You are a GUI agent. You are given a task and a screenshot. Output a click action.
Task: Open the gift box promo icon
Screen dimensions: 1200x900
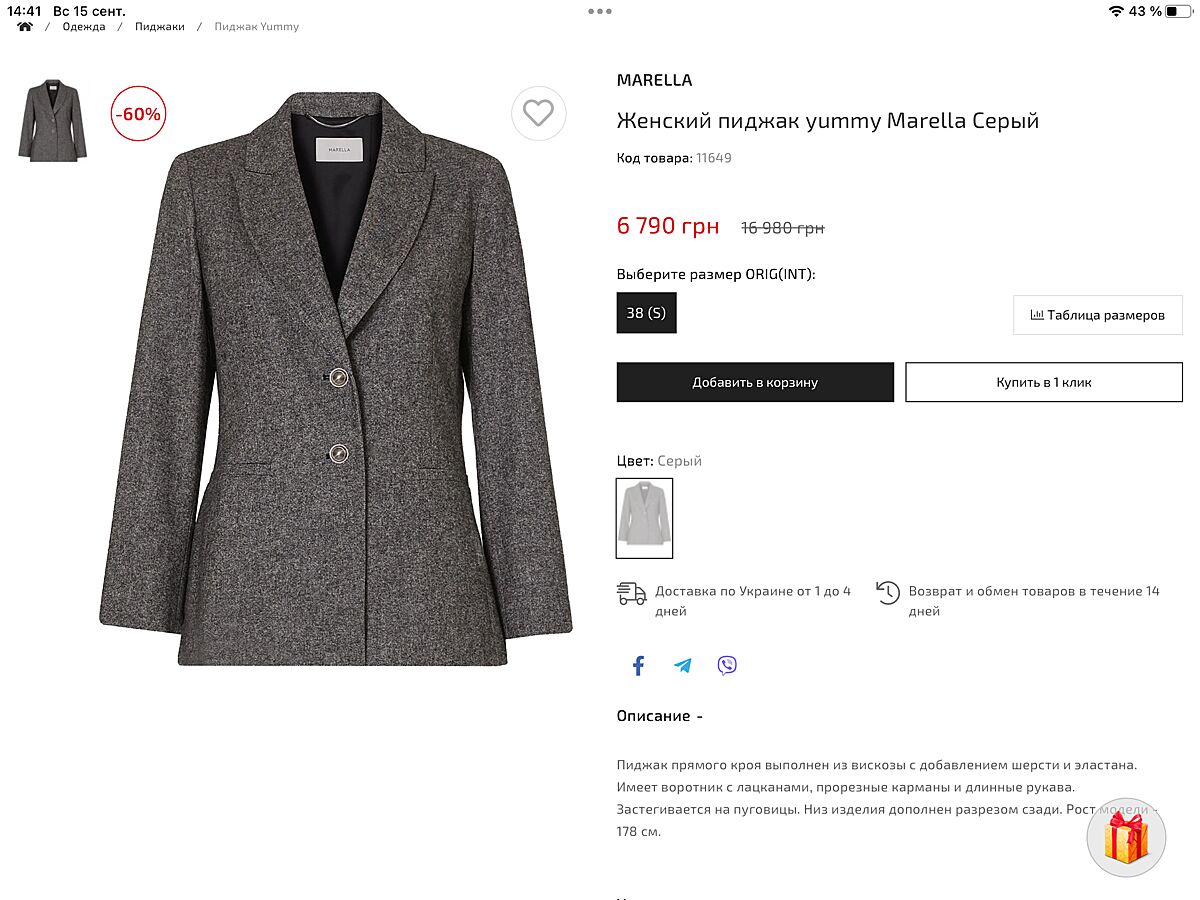click(x=1126, y=838)
